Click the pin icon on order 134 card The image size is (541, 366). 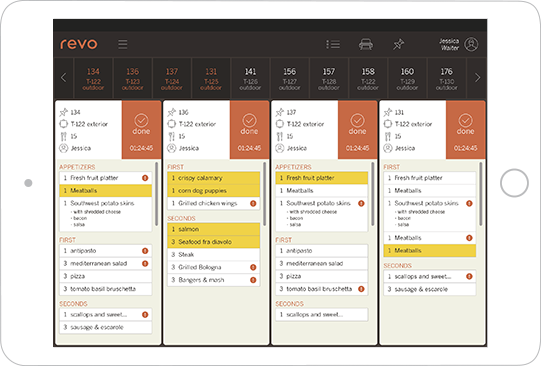tap(63, 112)
